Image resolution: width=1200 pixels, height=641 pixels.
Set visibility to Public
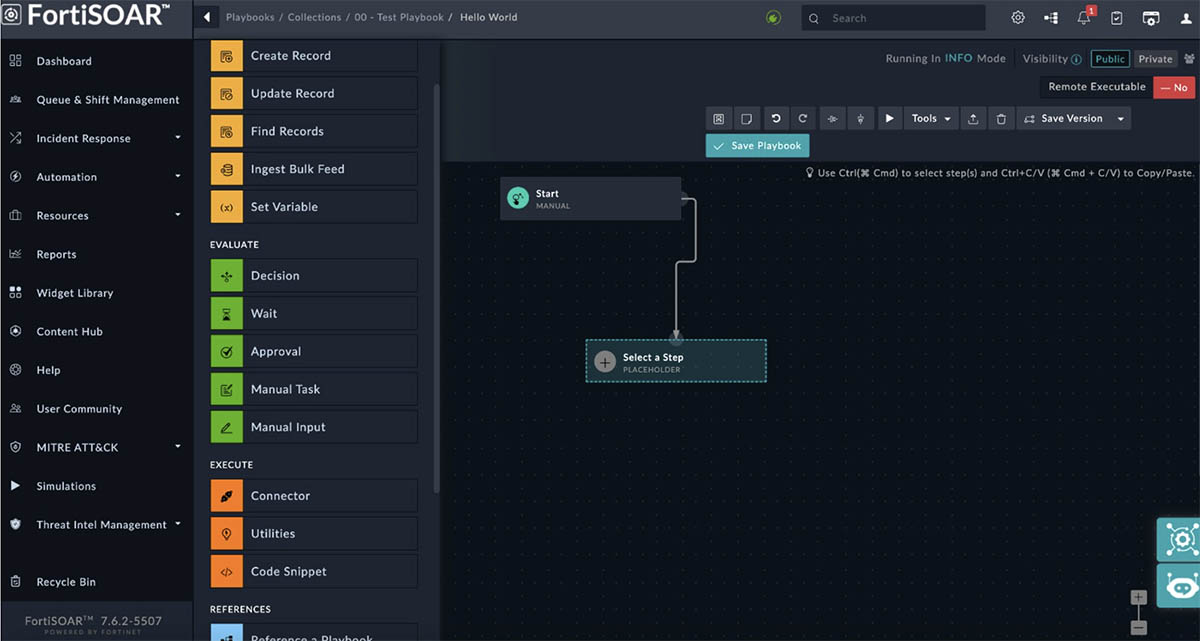pos(1110,59)
